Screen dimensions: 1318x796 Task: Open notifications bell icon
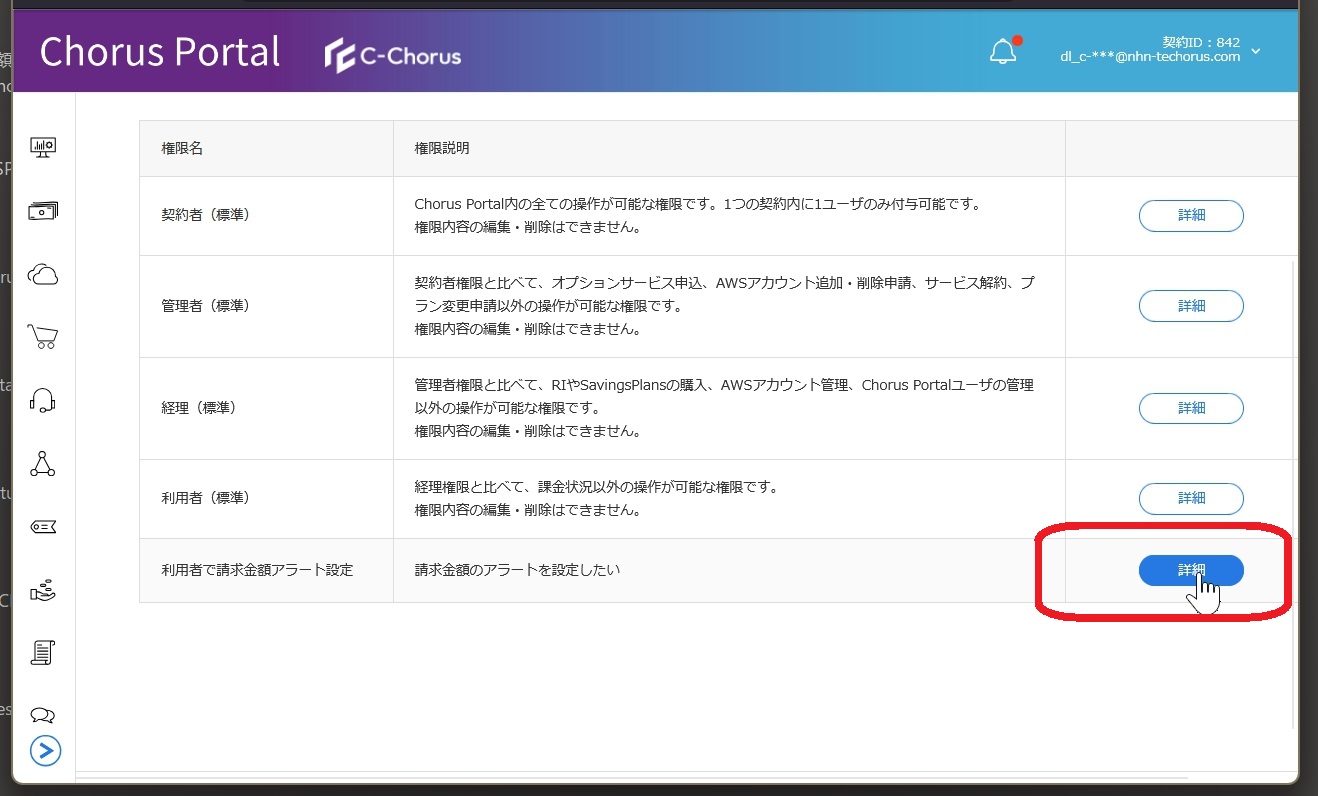pos(1004,51)
